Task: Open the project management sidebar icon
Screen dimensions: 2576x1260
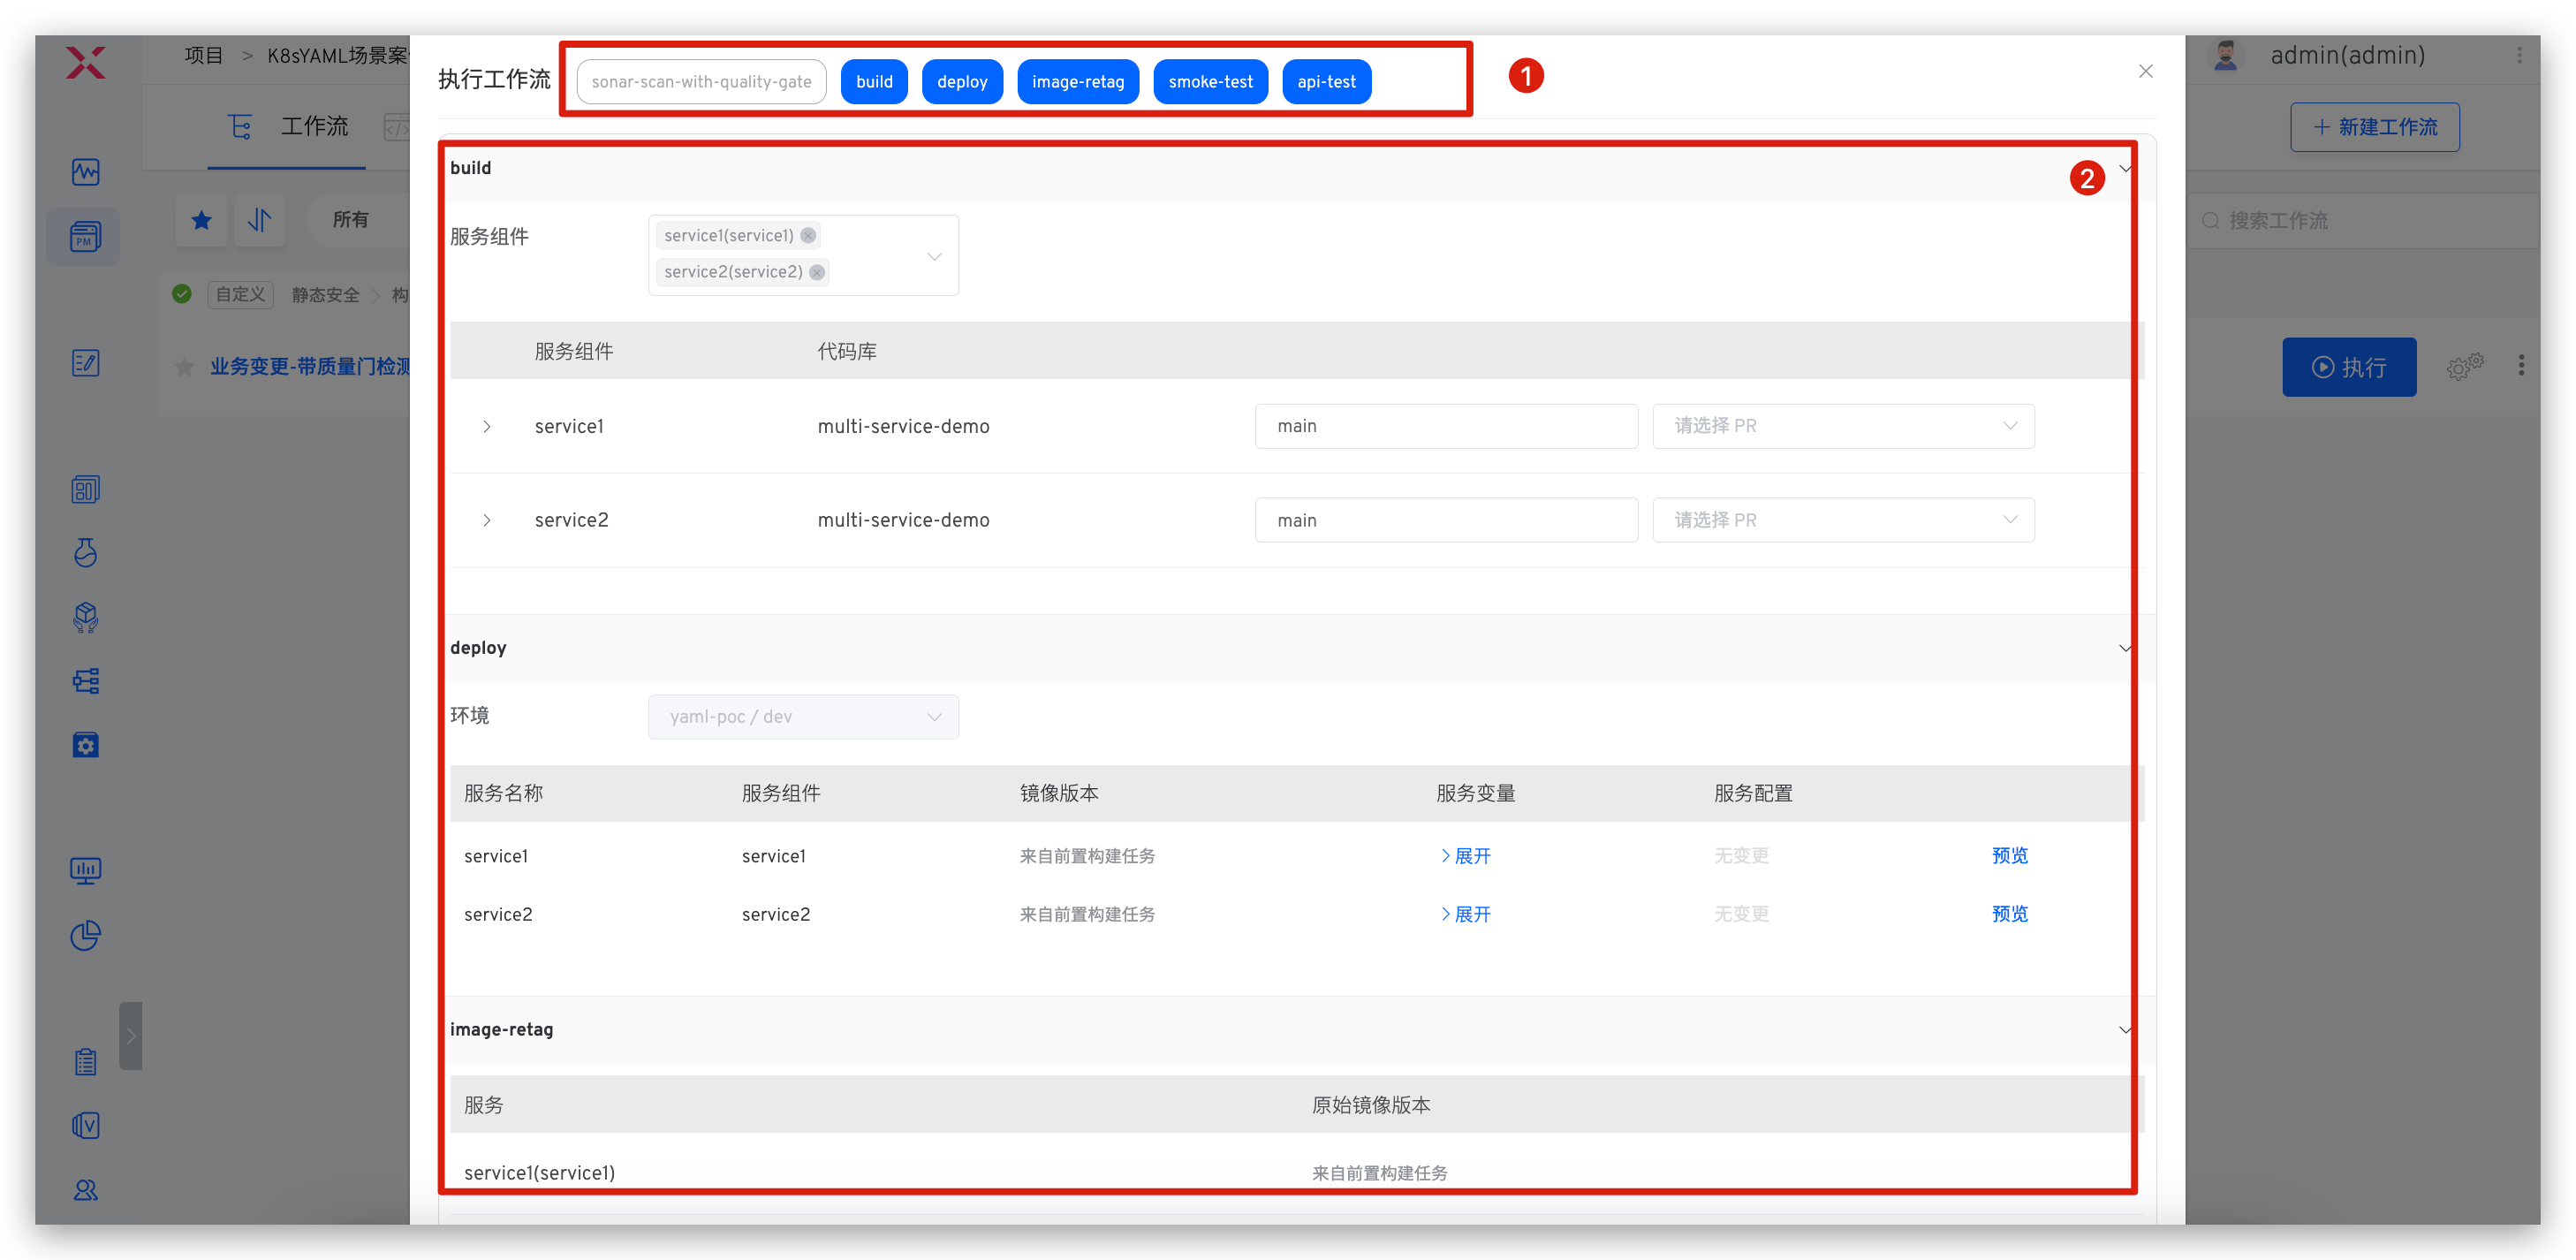Action: (x=85, y=237)
